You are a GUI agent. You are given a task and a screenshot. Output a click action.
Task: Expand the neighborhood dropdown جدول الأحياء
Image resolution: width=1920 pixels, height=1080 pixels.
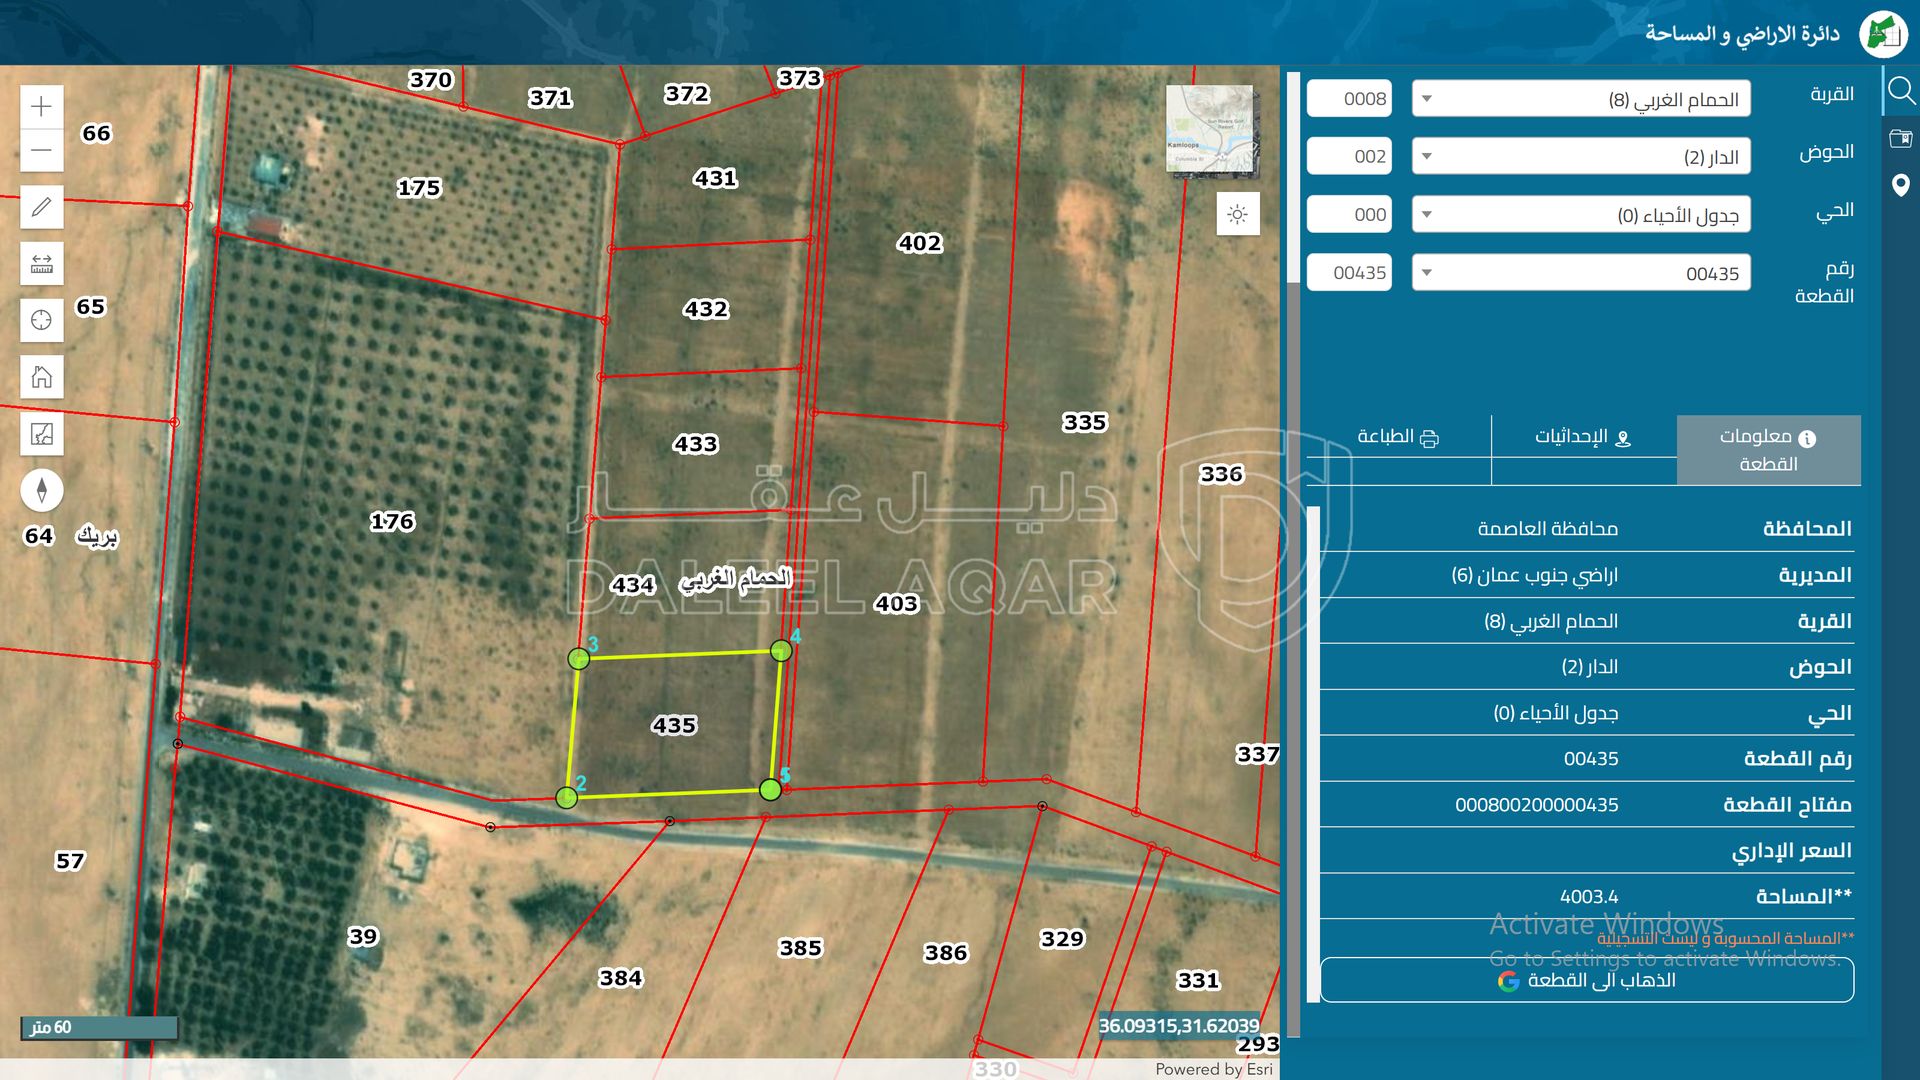point(1580,215)
